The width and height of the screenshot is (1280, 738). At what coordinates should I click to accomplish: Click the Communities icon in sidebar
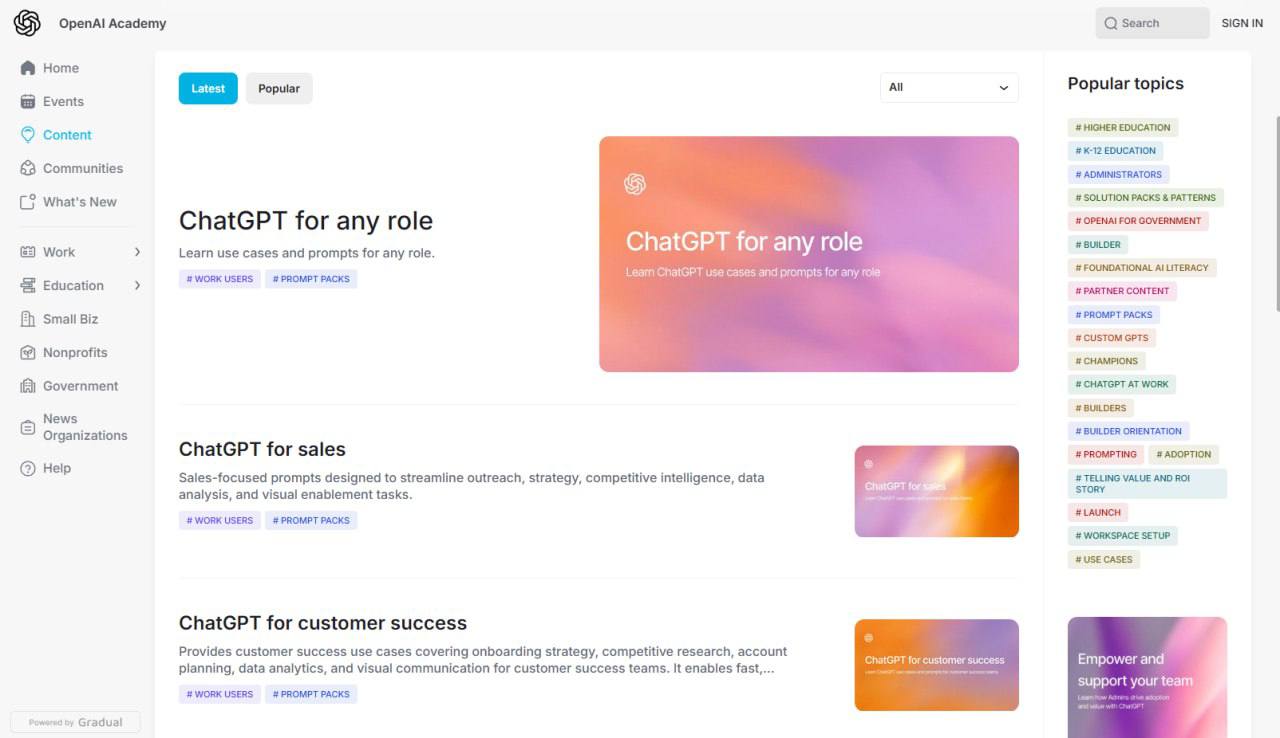(28, 169)
